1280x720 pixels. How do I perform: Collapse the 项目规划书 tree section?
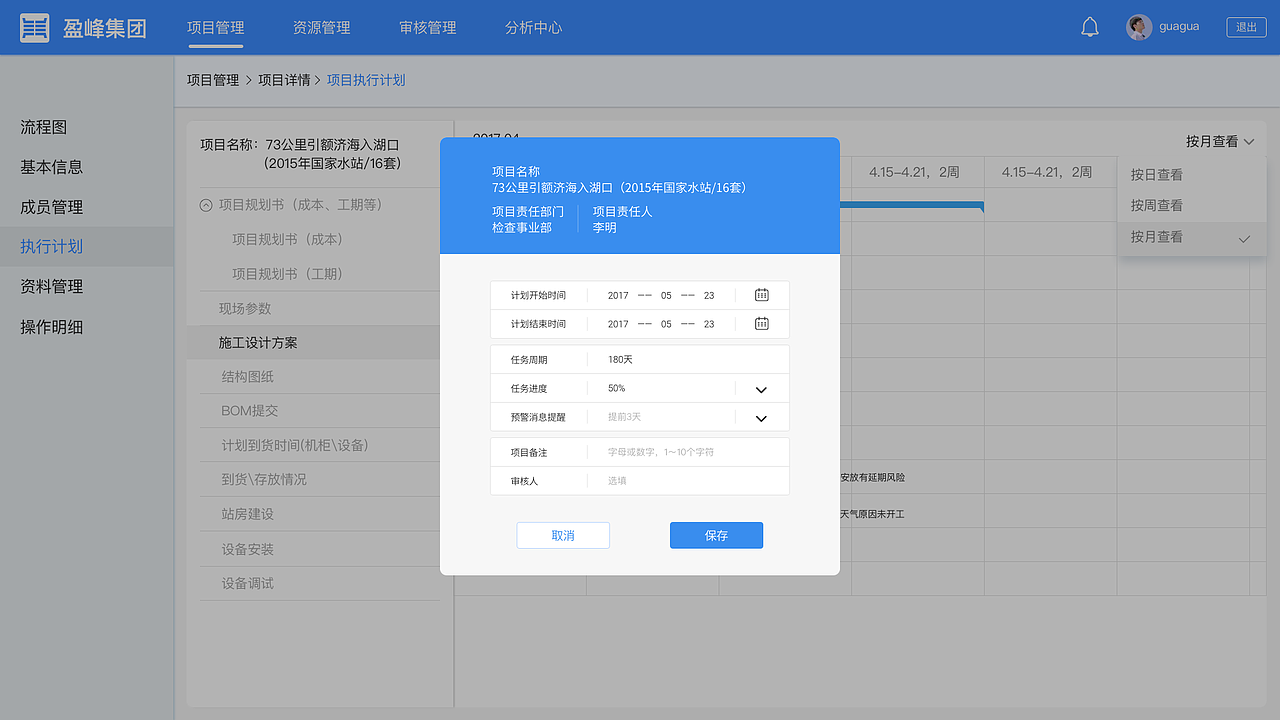coord(207,206)
